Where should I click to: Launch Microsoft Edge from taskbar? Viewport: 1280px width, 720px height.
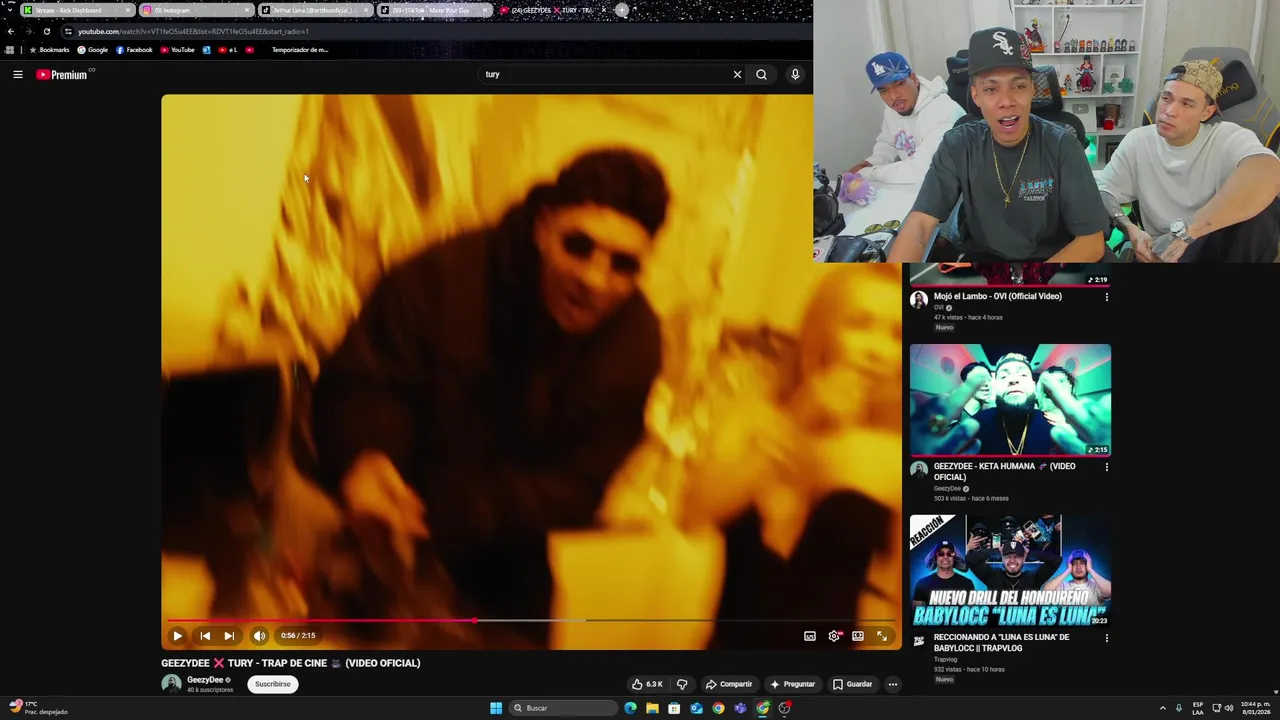tap(630, 708)
